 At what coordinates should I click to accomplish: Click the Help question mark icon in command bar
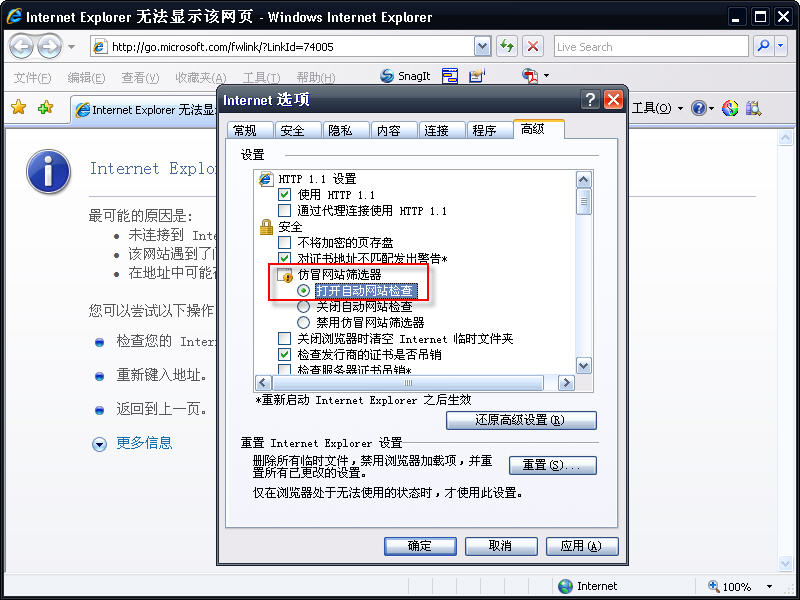[x=698, y=108]
